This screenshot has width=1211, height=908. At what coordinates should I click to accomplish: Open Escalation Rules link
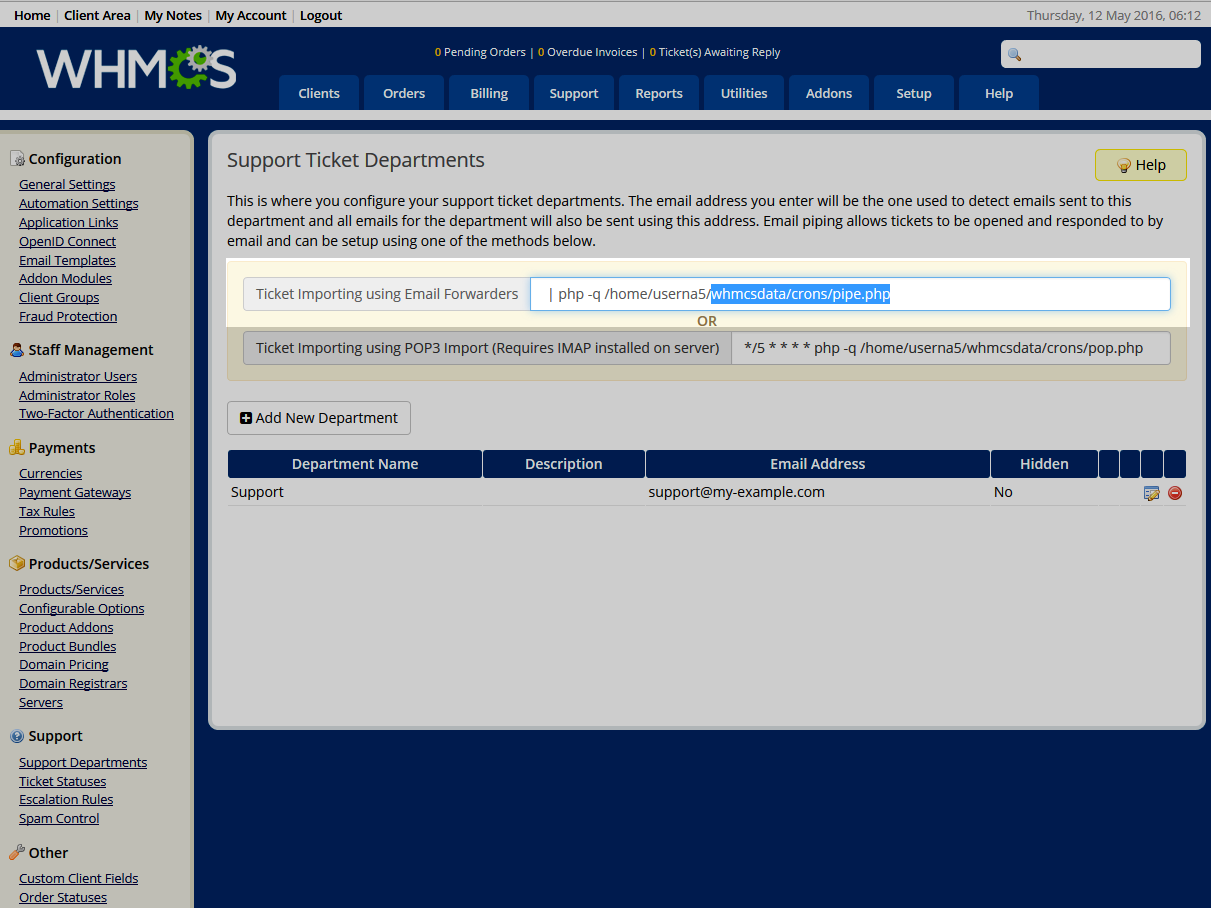[66, 799]
